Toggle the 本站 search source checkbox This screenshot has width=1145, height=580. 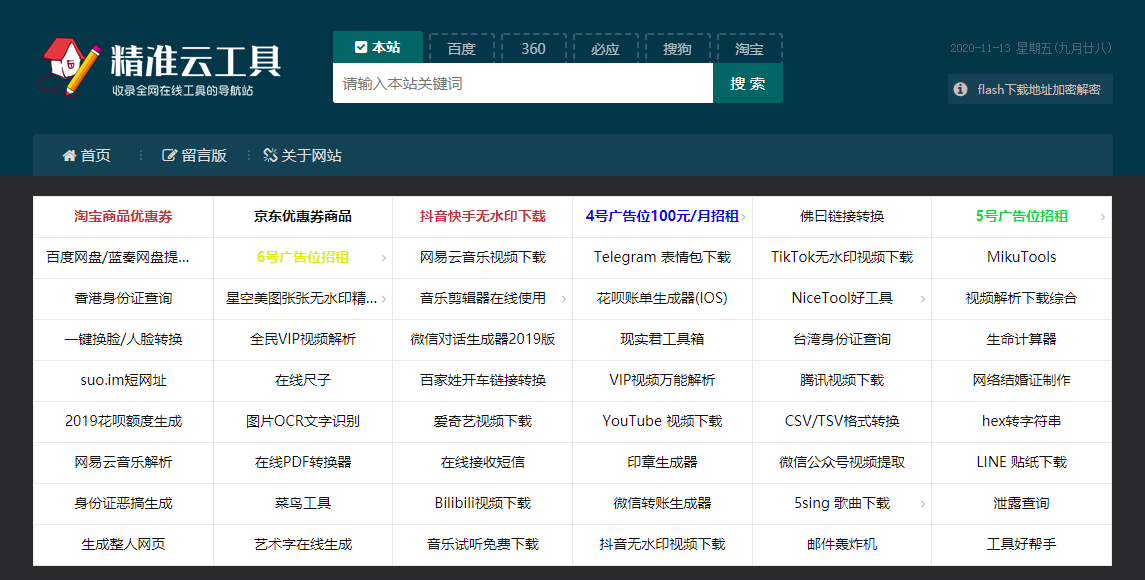tap(361, 47)
